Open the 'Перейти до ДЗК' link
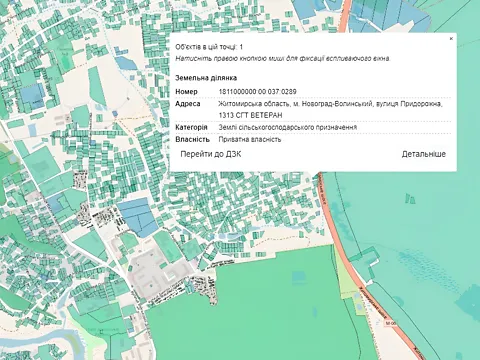This screenshot has width=480, height=360. 211,154
